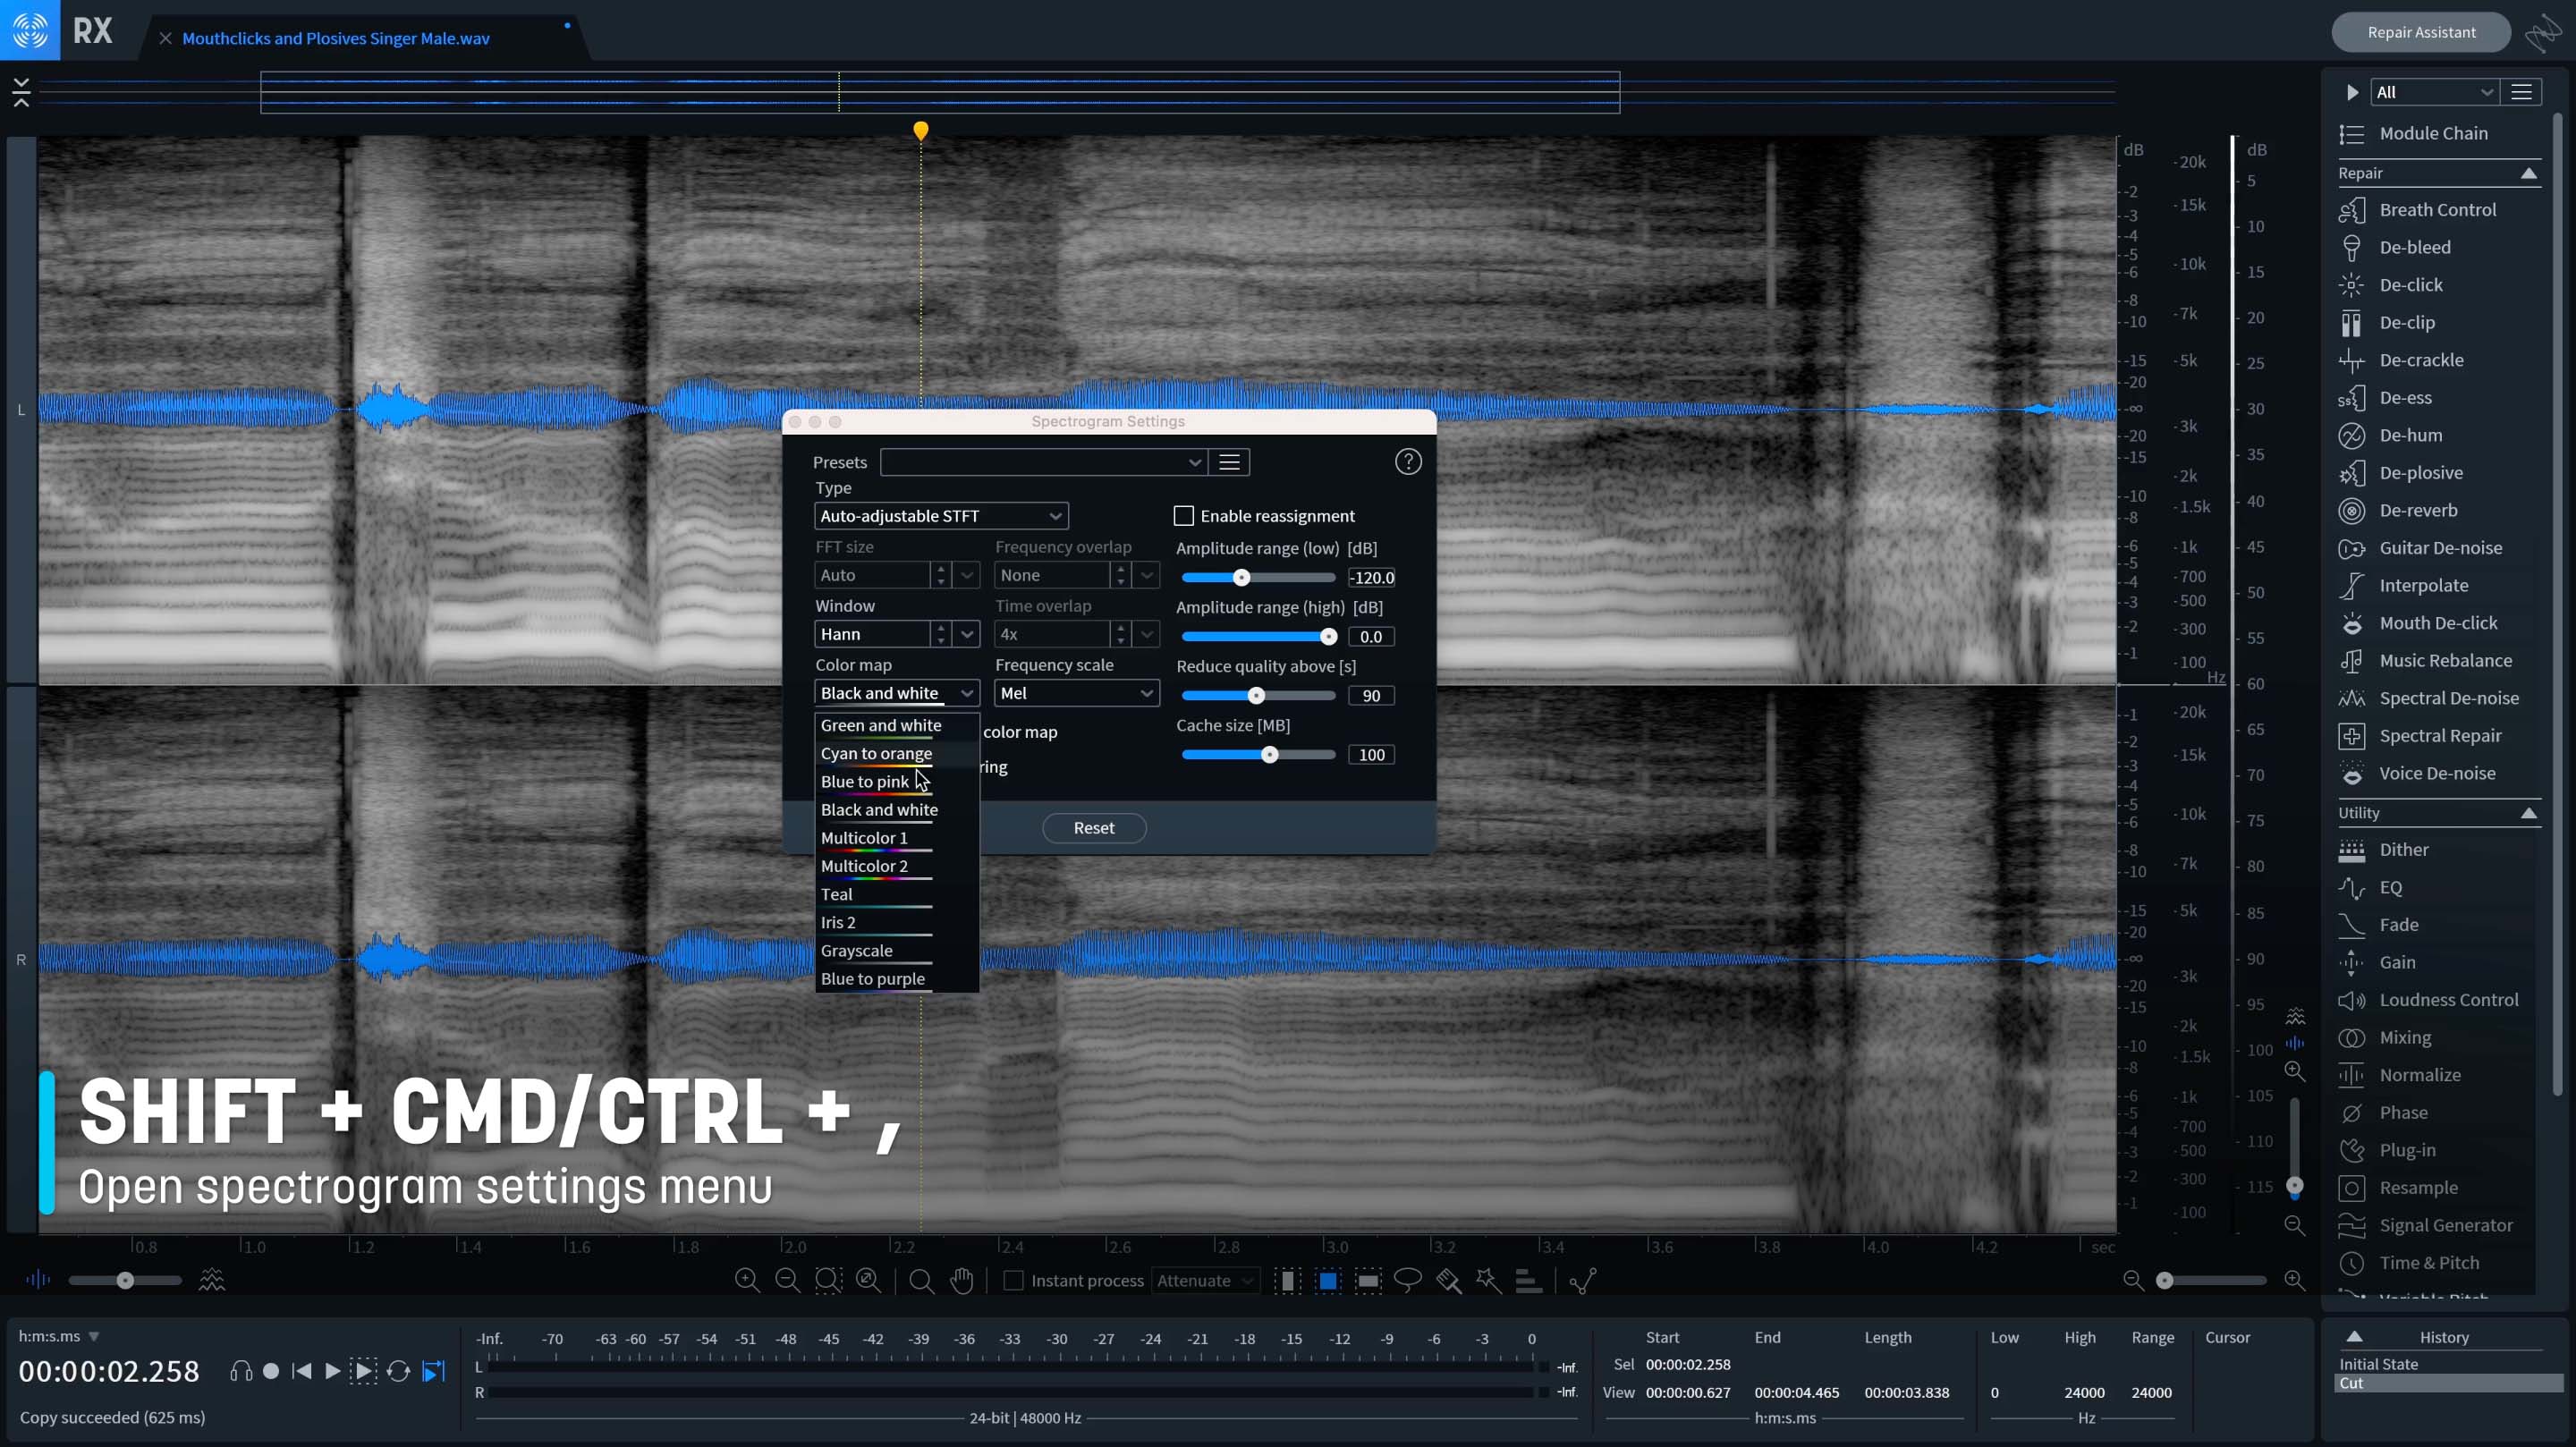2576x1447 pixels.
Task: Select the lasso selection tool
Action: click(x=1408, y=1280)
